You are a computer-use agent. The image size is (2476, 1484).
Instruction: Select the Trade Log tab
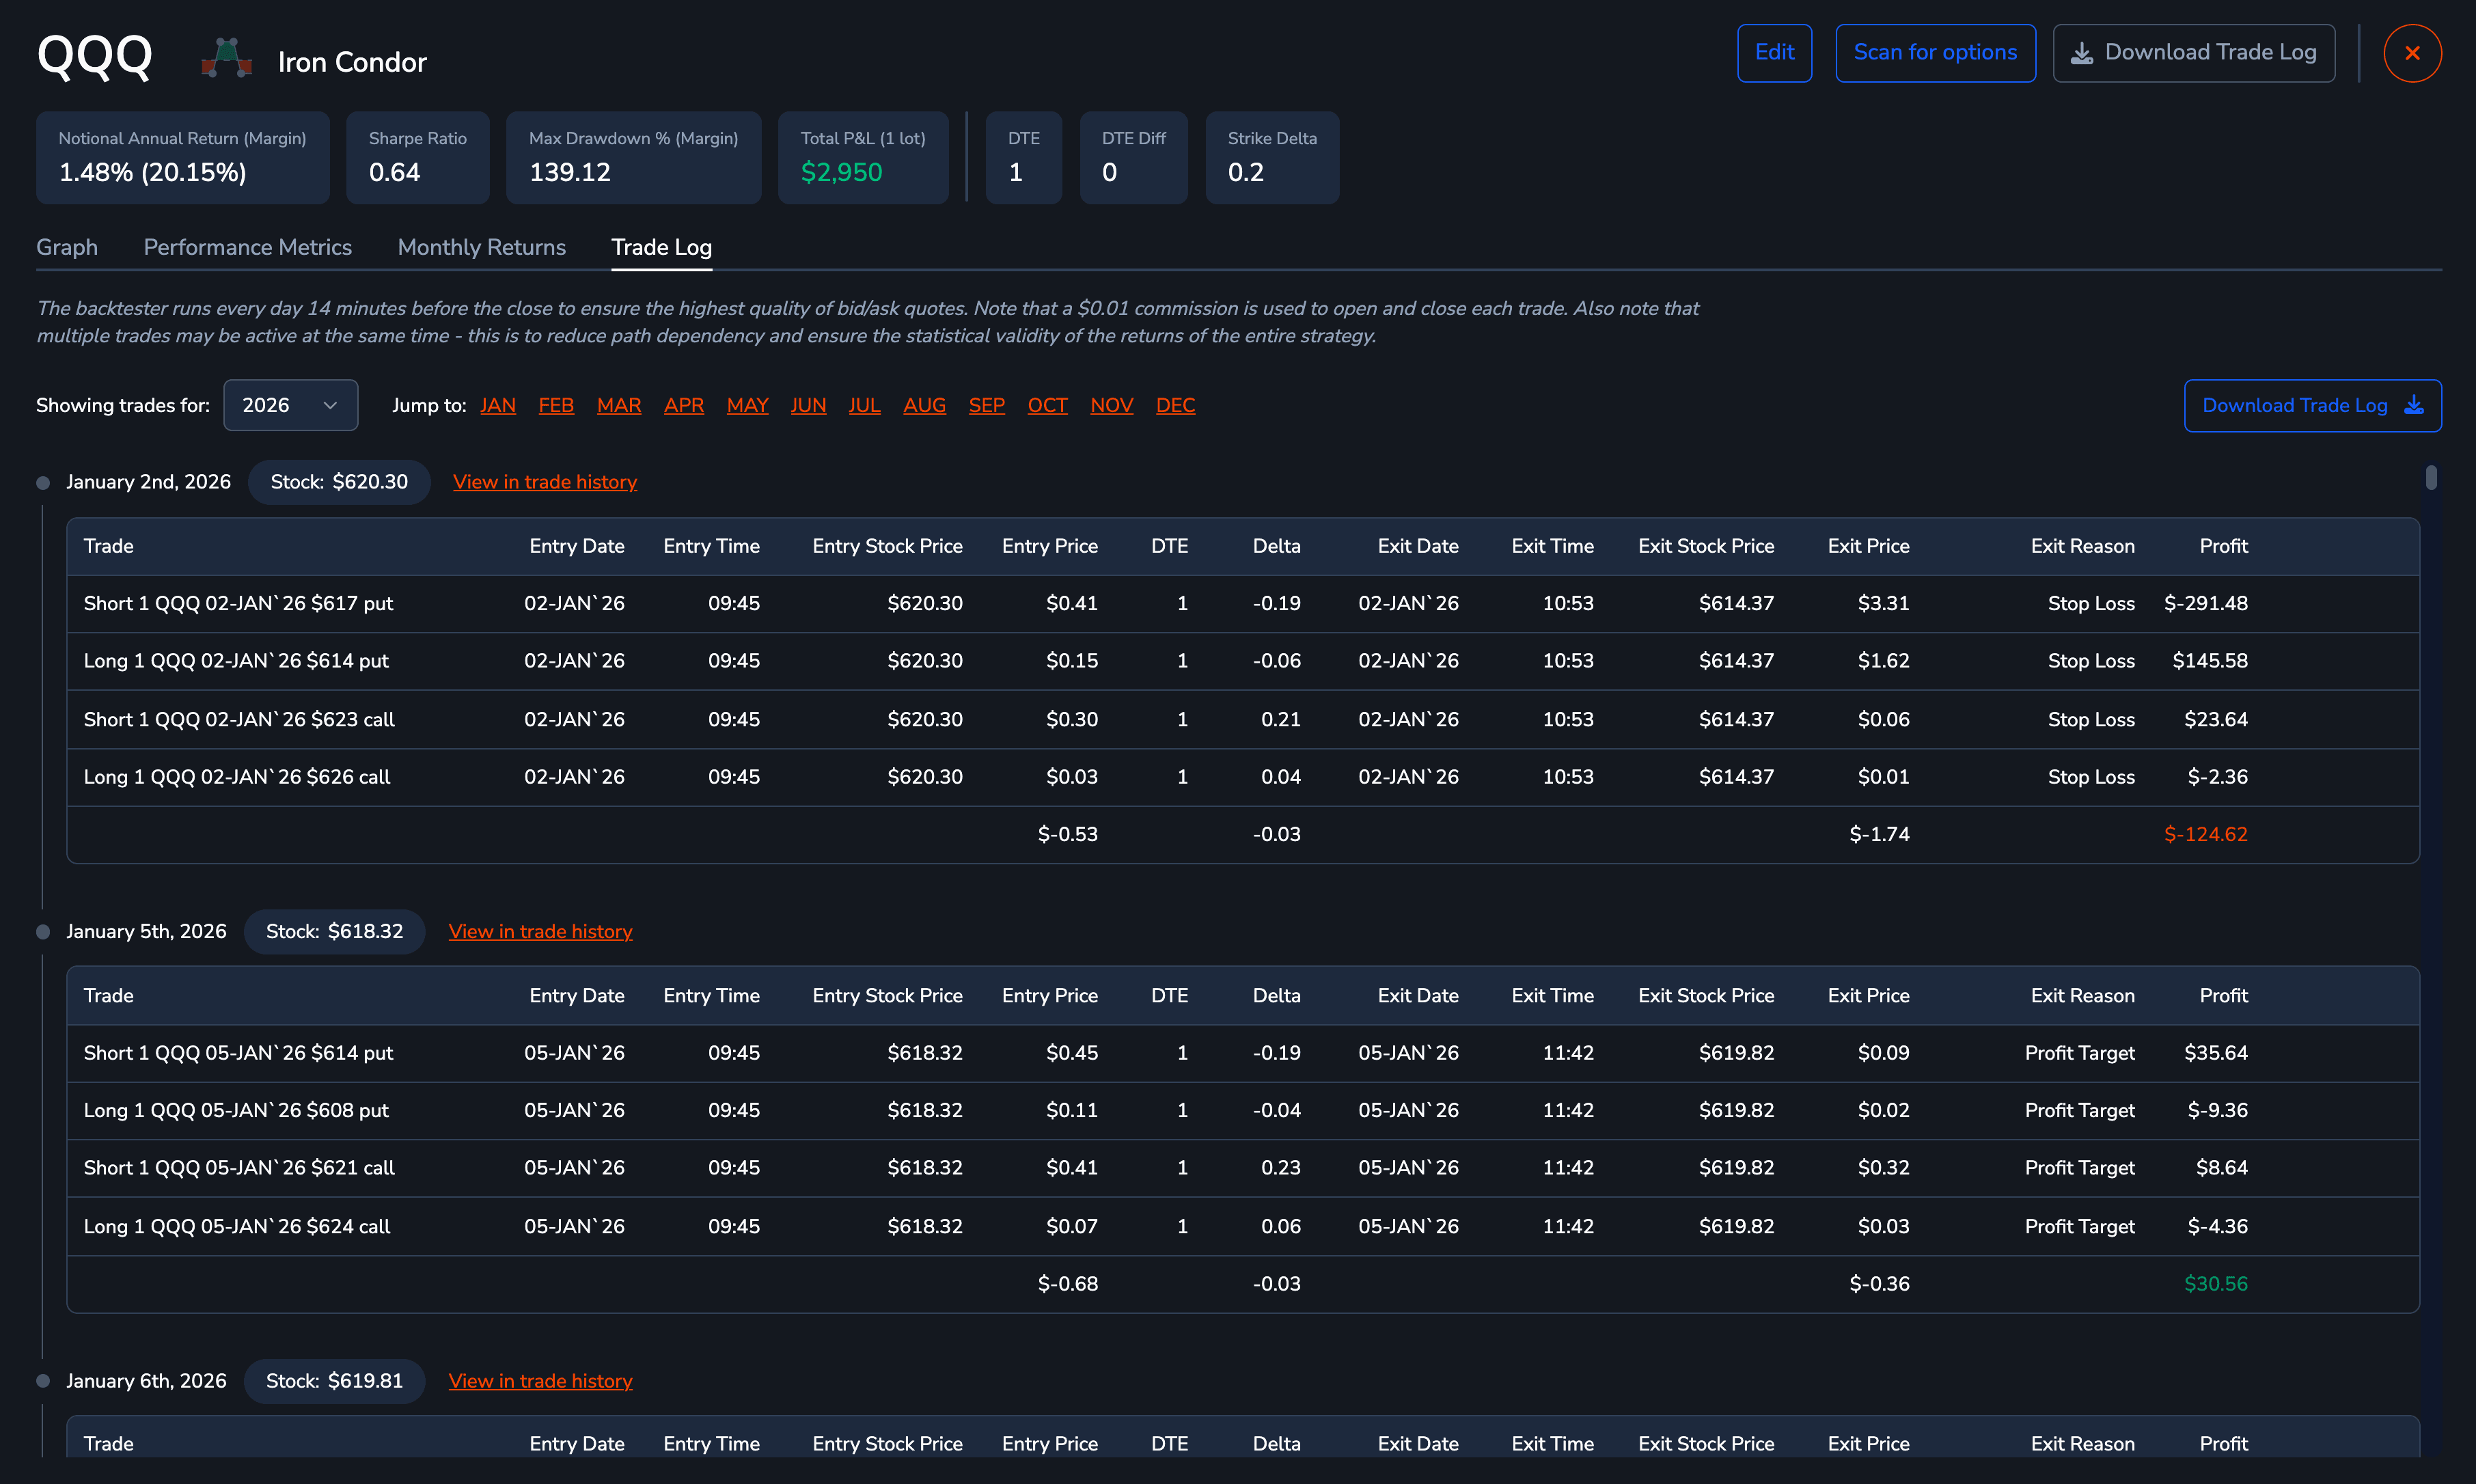coord(662,247)
